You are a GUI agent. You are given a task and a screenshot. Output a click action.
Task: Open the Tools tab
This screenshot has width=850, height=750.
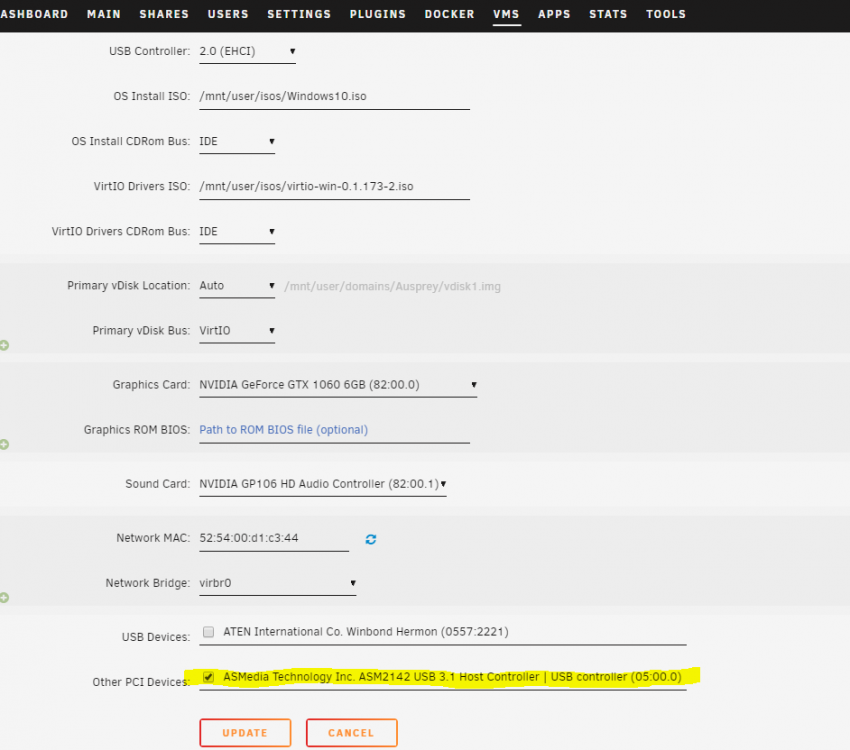coord(666,14)
